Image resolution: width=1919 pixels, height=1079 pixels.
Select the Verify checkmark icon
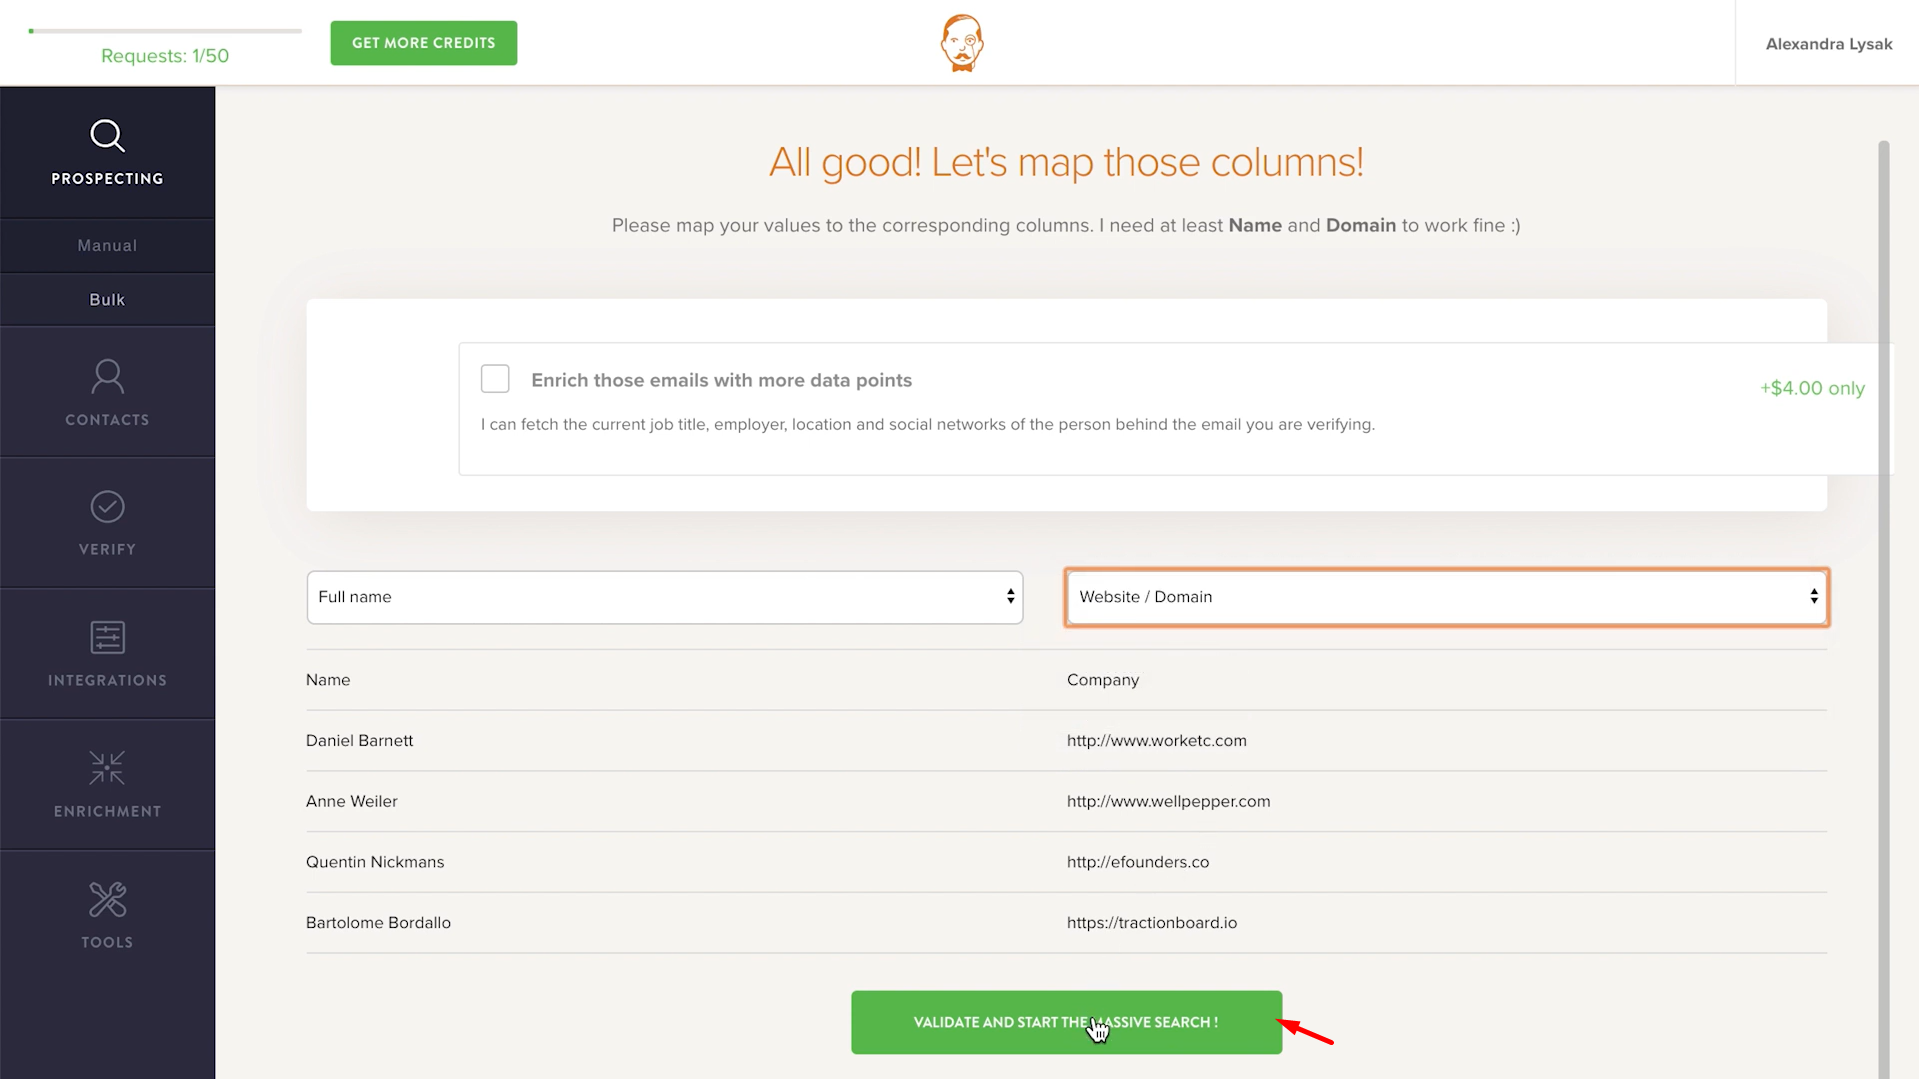pyautogui.click(x=107, y=507)
